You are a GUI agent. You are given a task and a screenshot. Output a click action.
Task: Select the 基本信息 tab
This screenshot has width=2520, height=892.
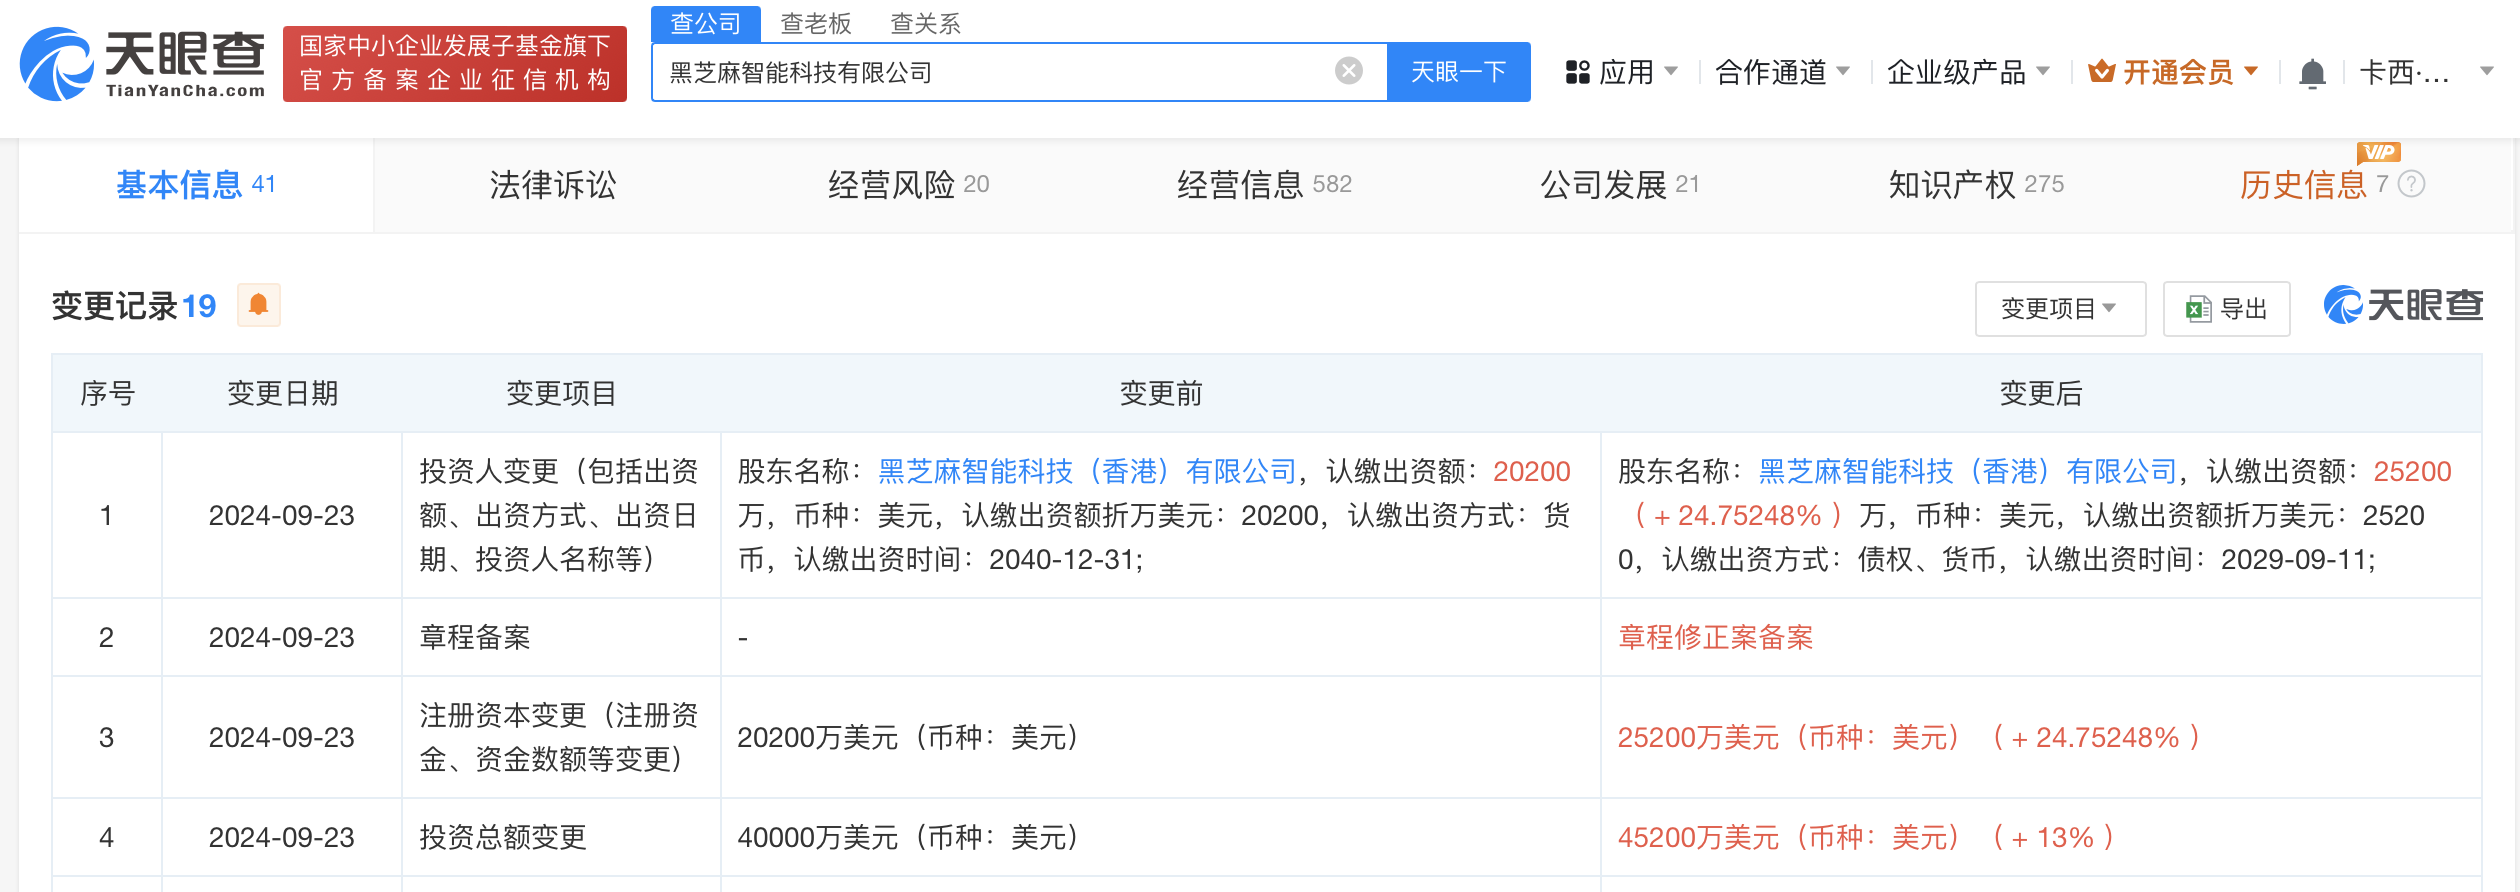[196, 185]
